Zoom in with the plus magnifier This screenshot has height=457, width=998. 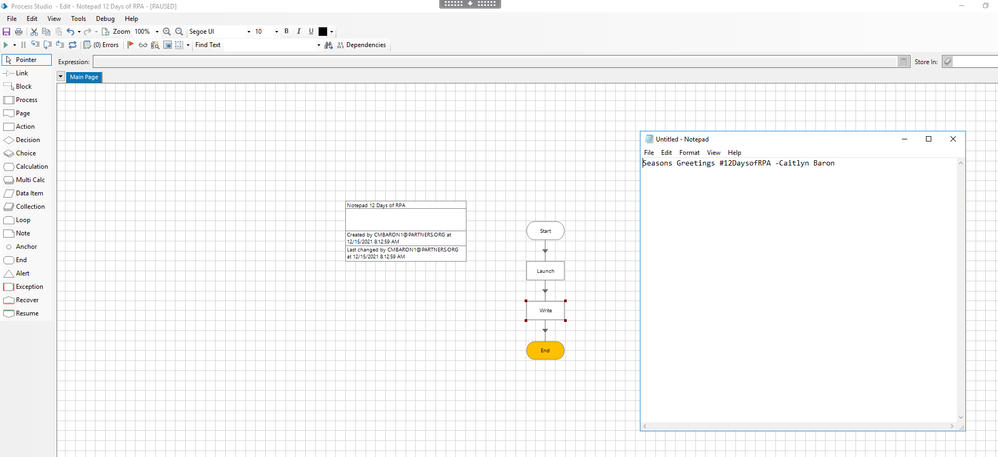[x=167, y=31]
